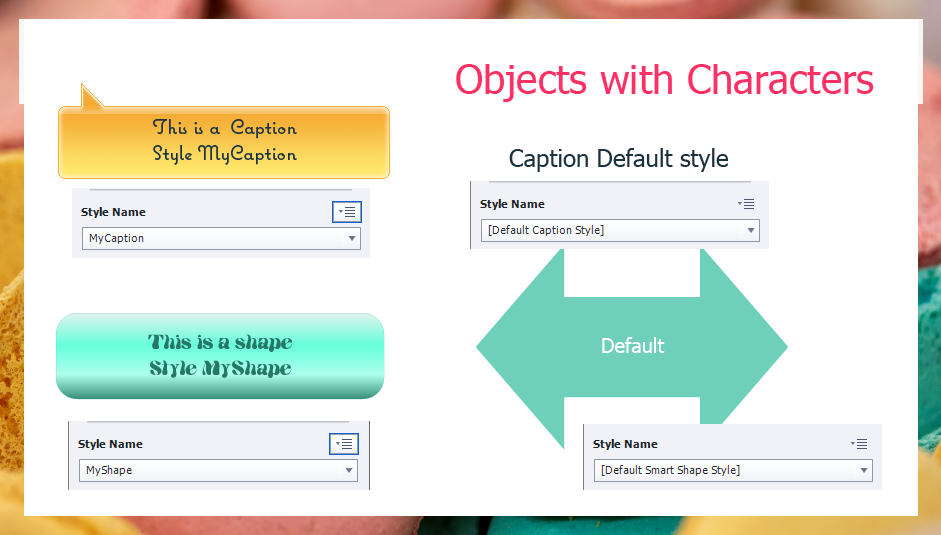
Task: Select the teal double-arrow Default shape
Action: pyautogui.click(x=632, y=346)
